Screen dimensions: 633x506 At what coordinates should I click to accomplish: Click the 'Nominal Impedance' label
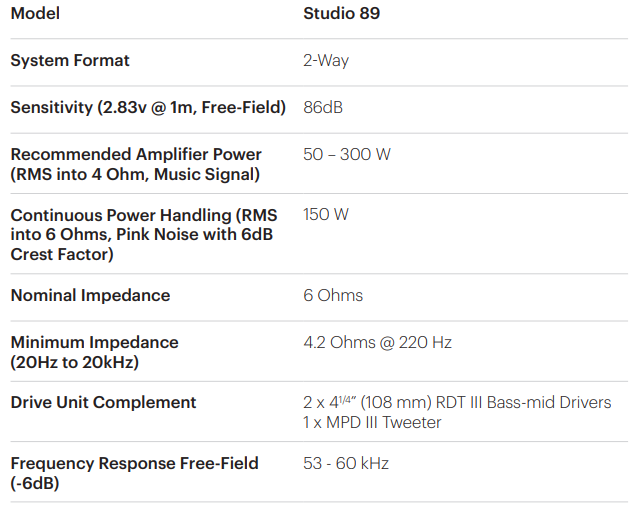[90, 296]
